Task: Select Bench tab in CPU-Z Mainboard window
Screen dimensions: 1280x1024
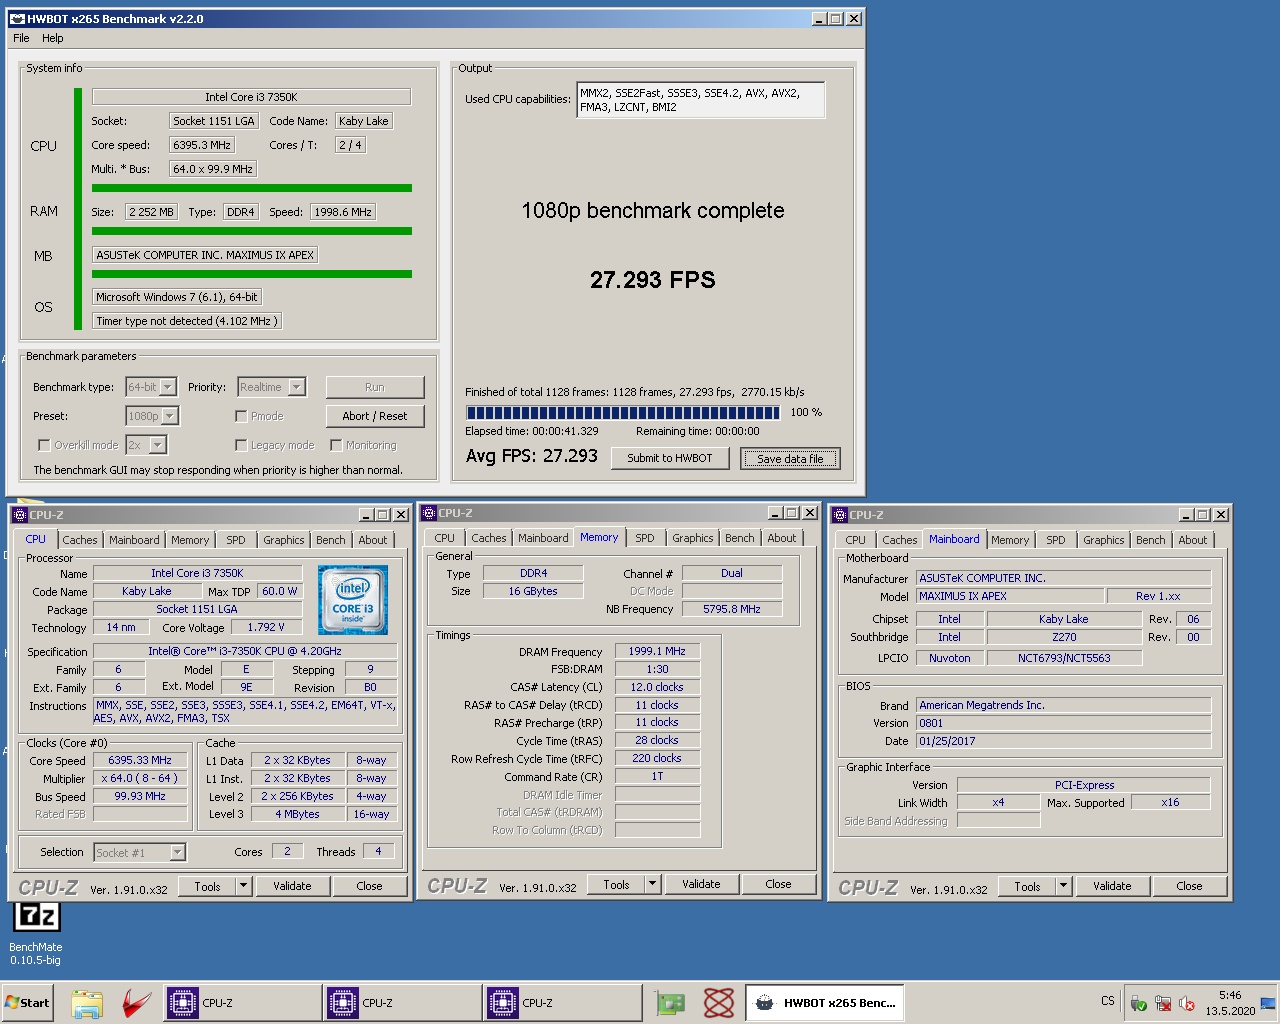Action: 1151,540
